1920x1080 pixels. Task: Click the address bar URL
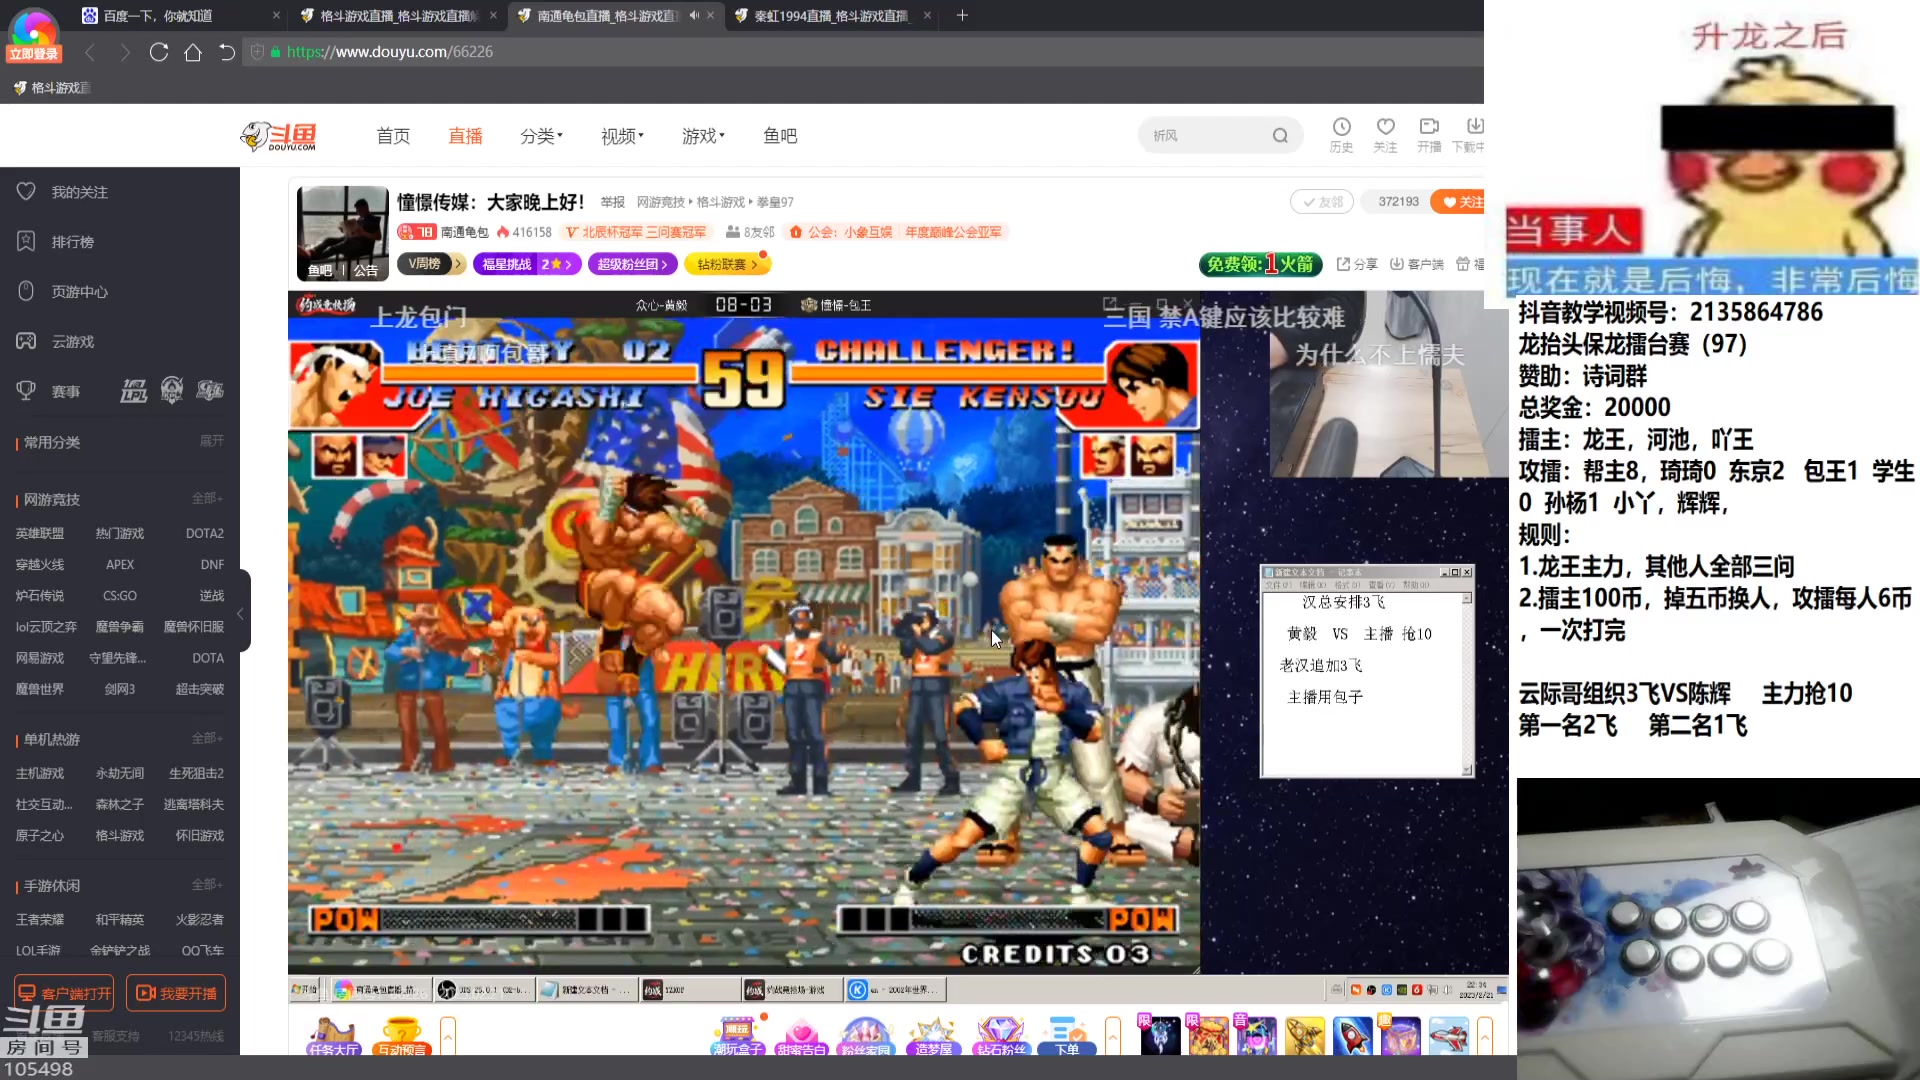coord(390,52)
